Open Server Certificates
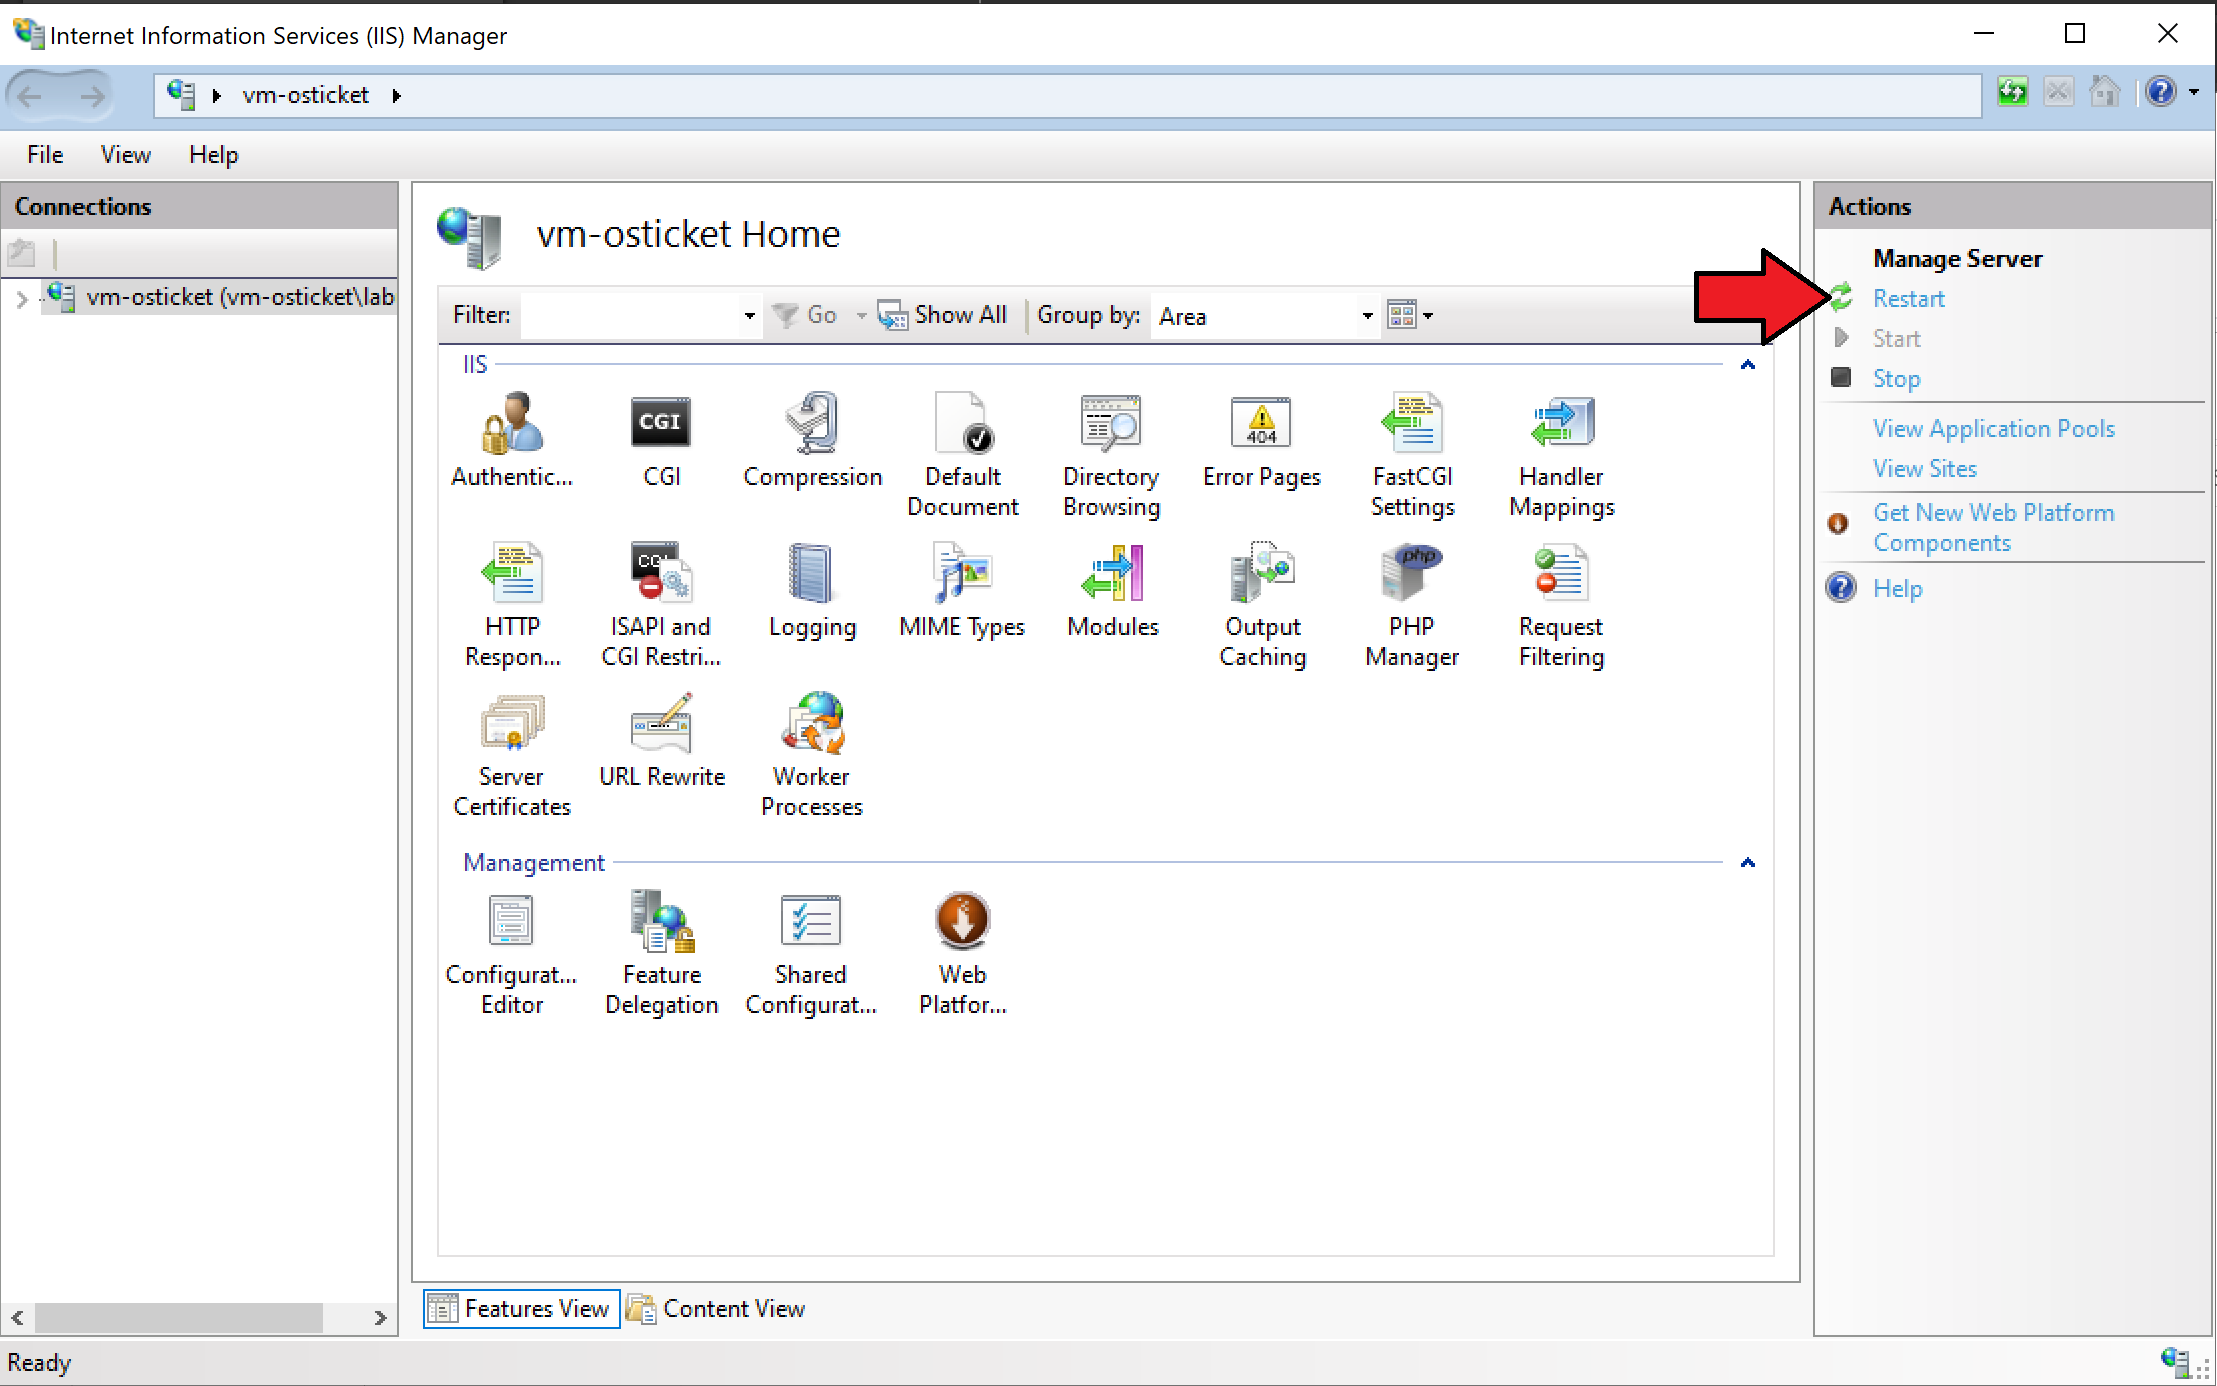 pos(512,754)
